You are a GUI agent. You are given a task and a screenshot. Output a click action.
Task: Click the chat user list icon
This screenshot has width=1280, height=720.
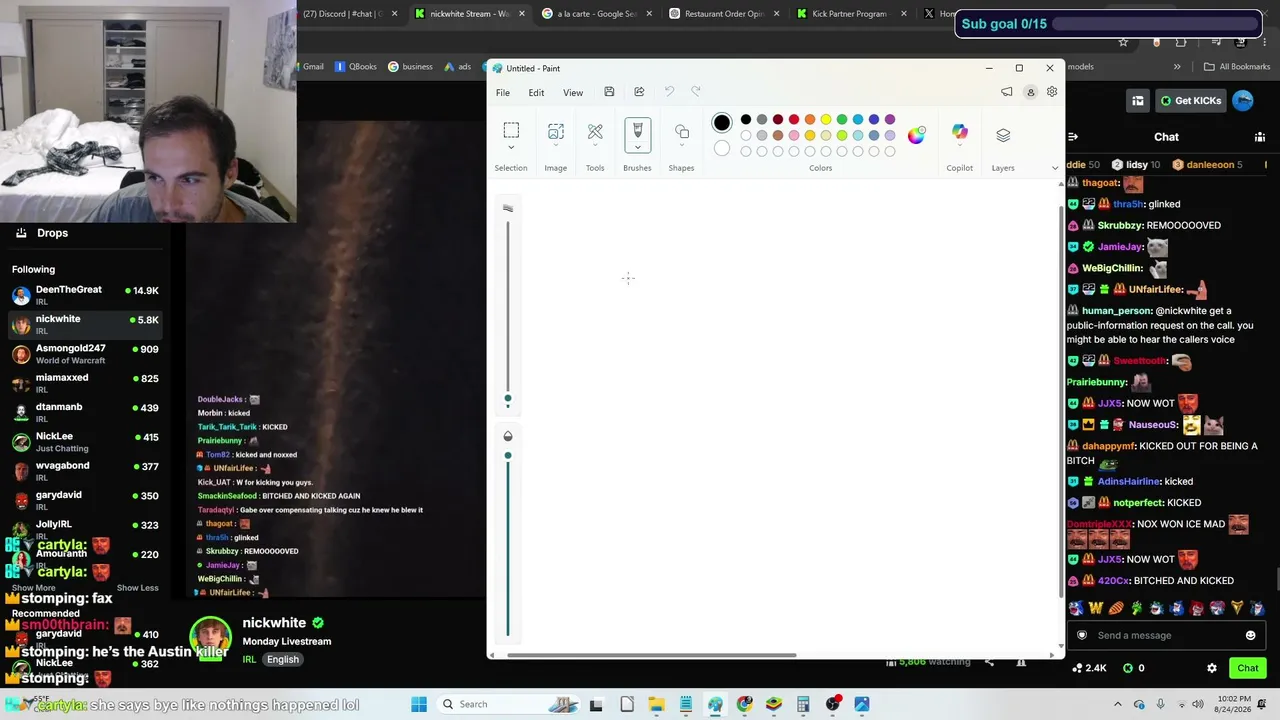(x=1260, y=137)
